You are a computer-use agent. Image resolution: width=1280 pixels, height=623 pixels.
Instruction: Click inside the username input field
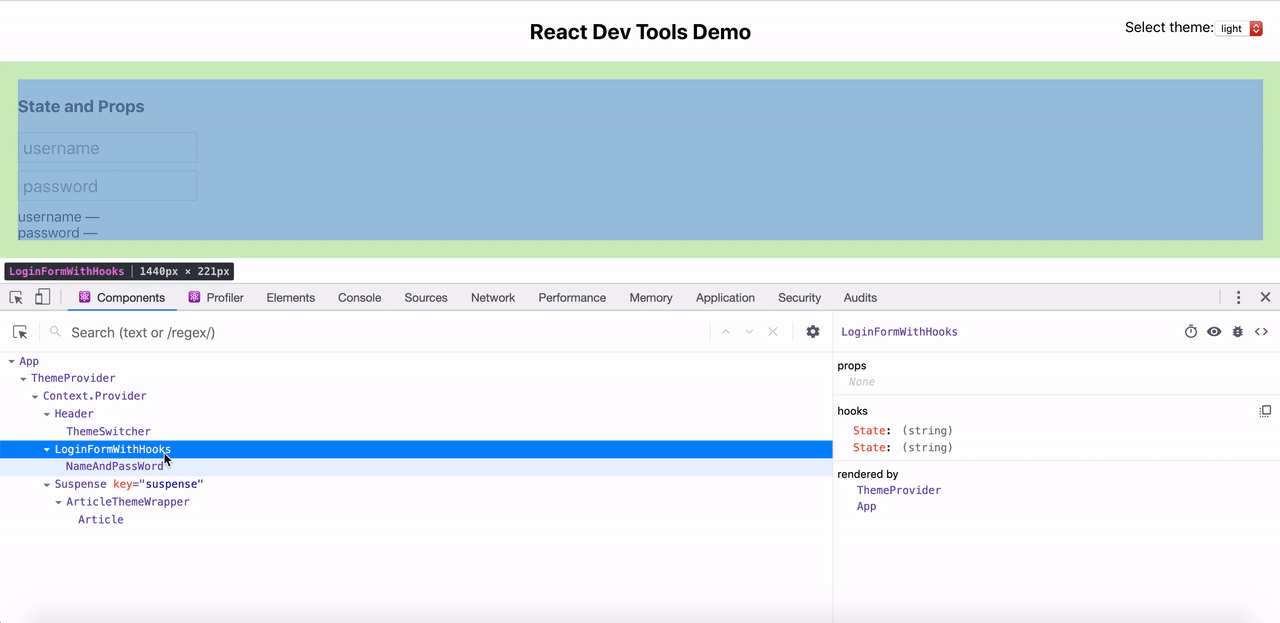pos(107,146)
